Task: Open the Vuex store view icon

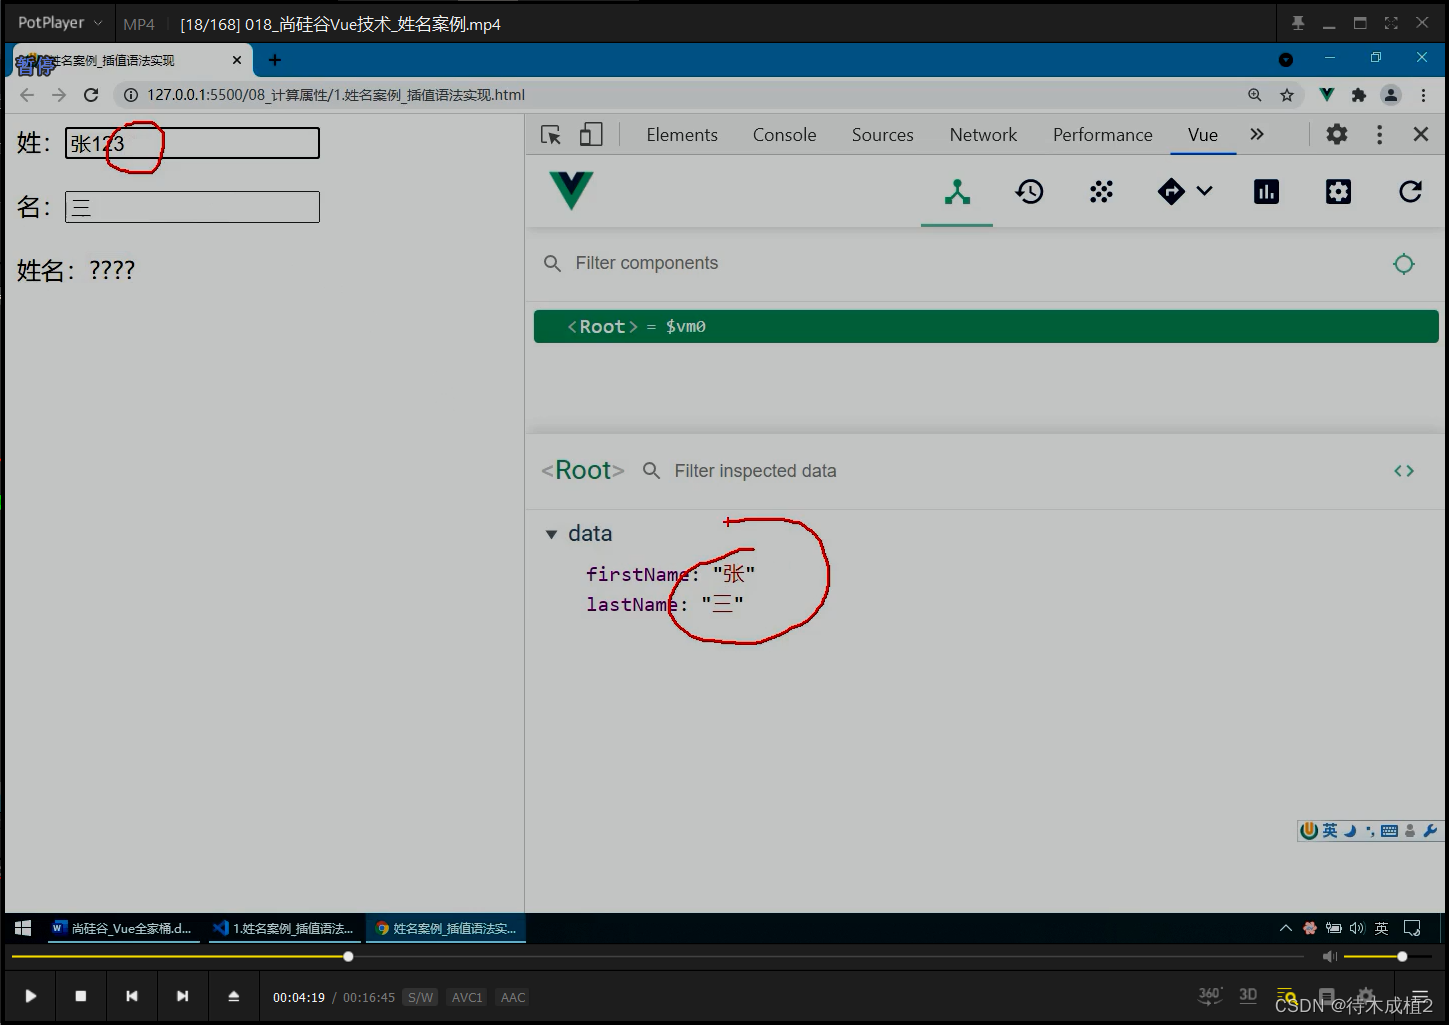Action: (1101, 192)
